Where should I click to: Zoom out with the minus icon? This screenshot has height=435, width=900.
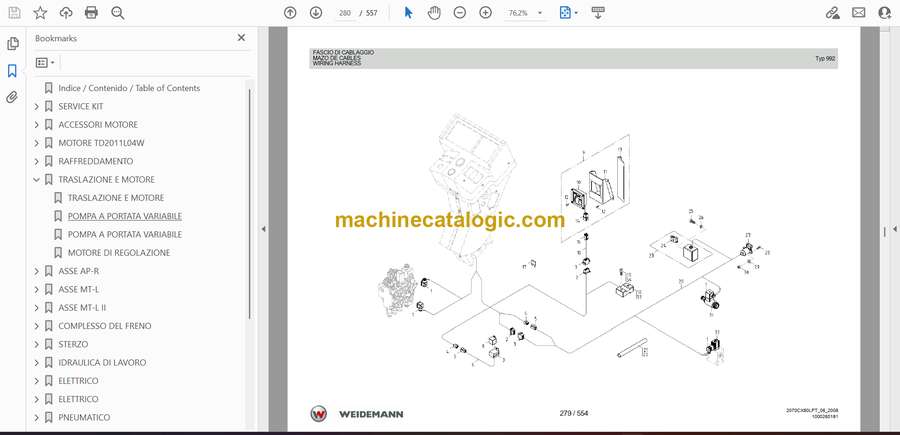460,13
